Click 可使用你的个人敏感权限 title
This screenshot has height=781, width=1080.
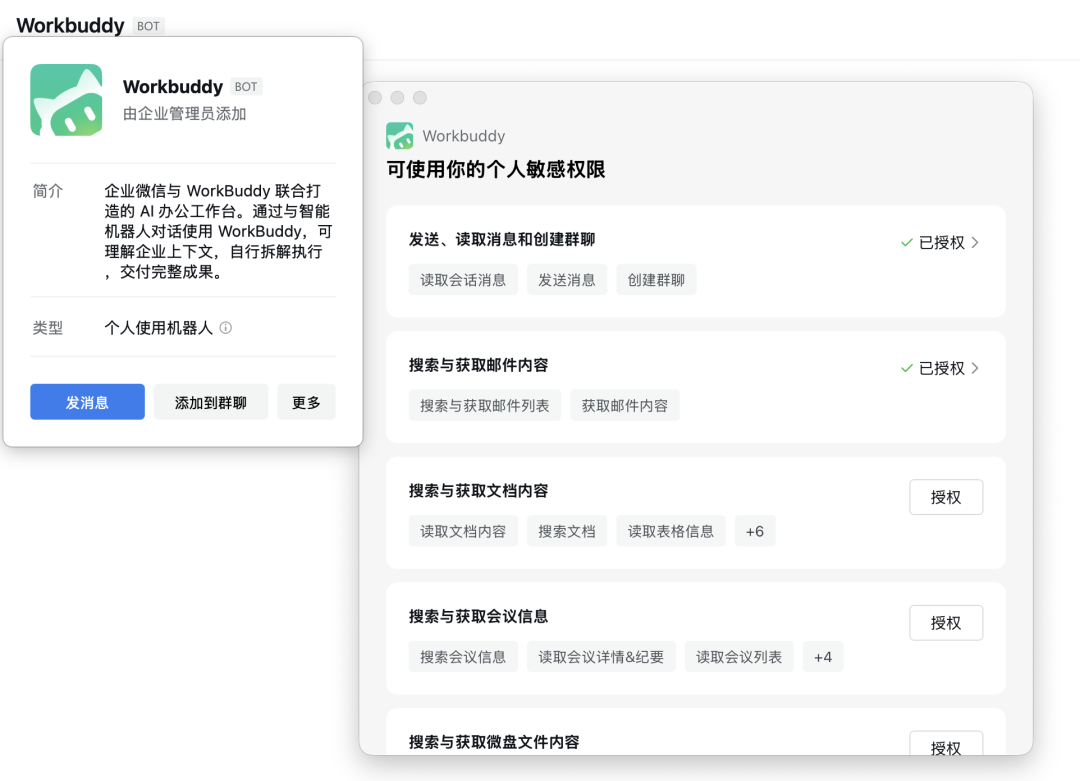pos(496,169)
